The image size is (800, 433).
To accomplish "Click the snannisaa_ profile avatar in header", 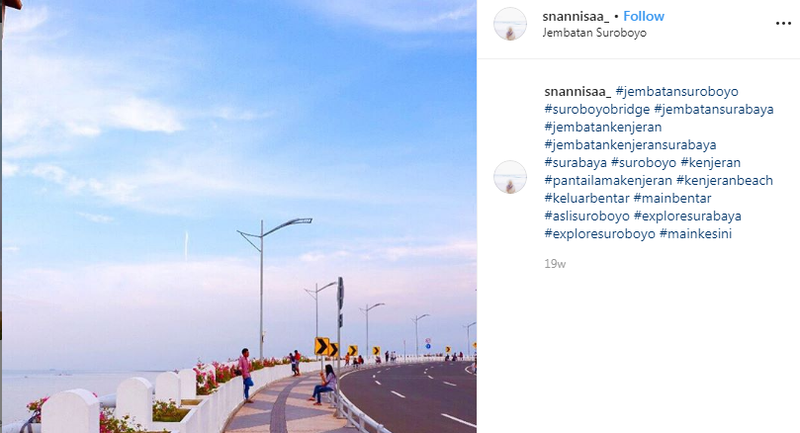I will coord(510,23).
